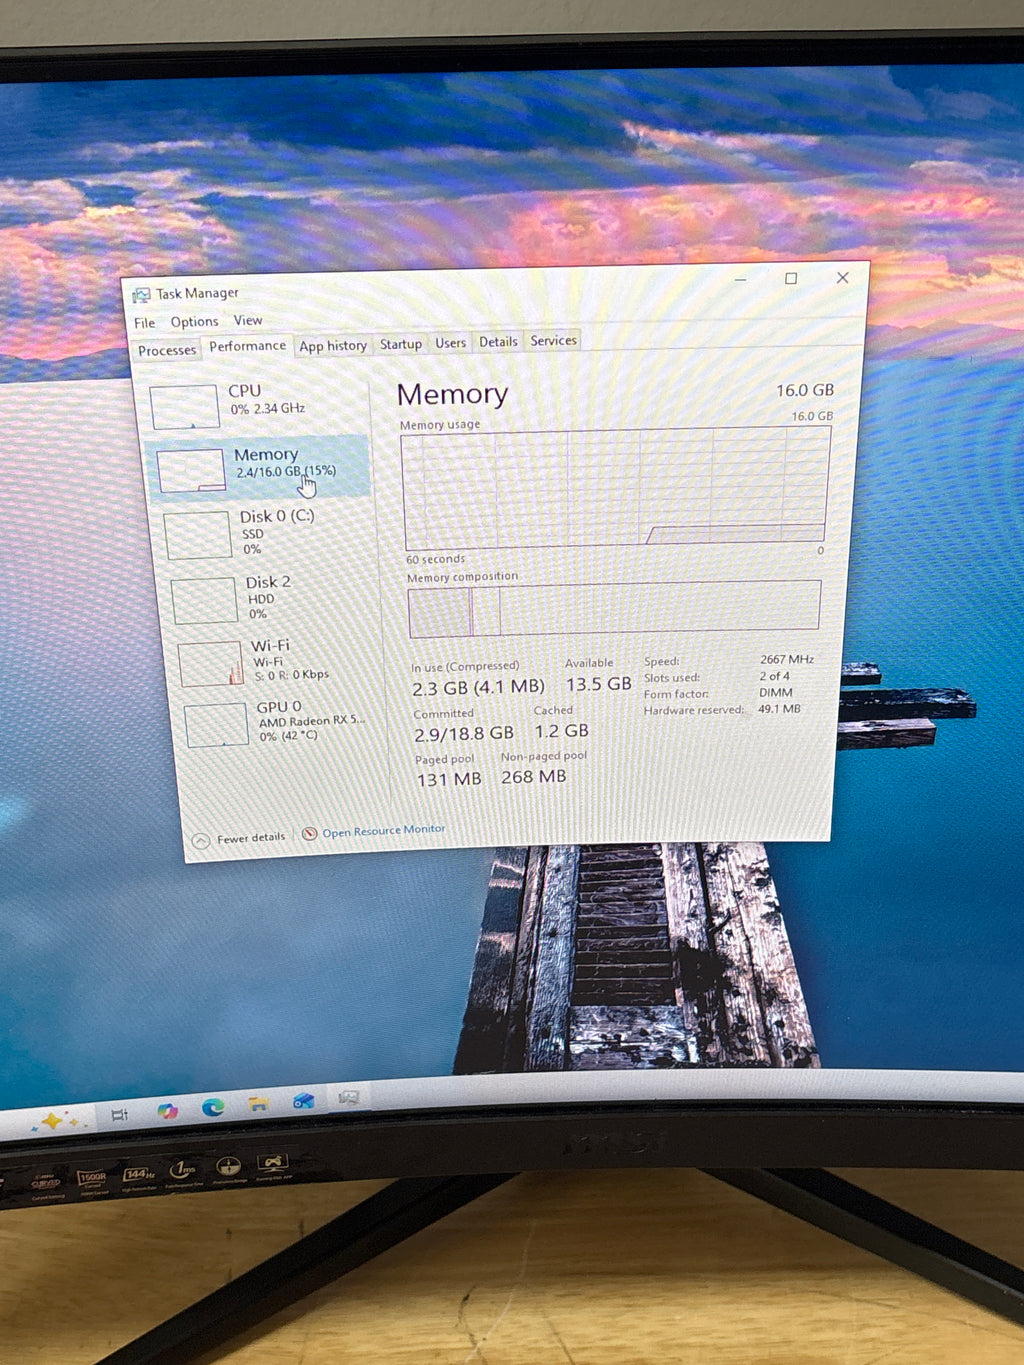Open the Users tab
The width and height of the screenshot is (1024, 1365).
(x=450, y=343)
